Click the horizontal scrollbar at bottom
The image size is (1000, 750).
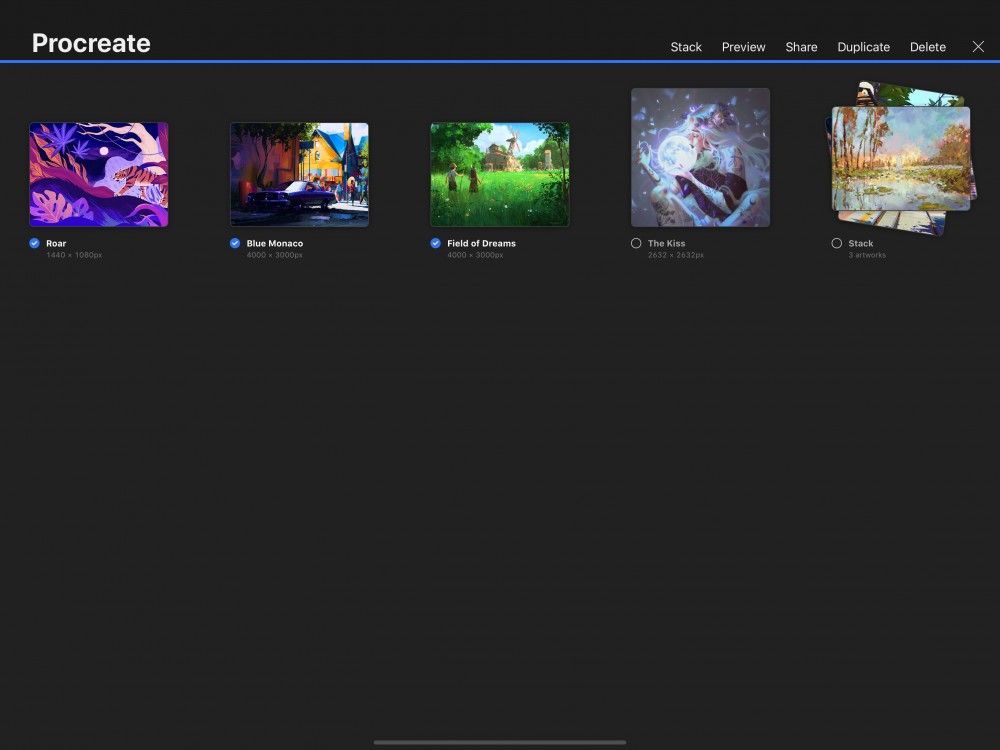(499, 742)
